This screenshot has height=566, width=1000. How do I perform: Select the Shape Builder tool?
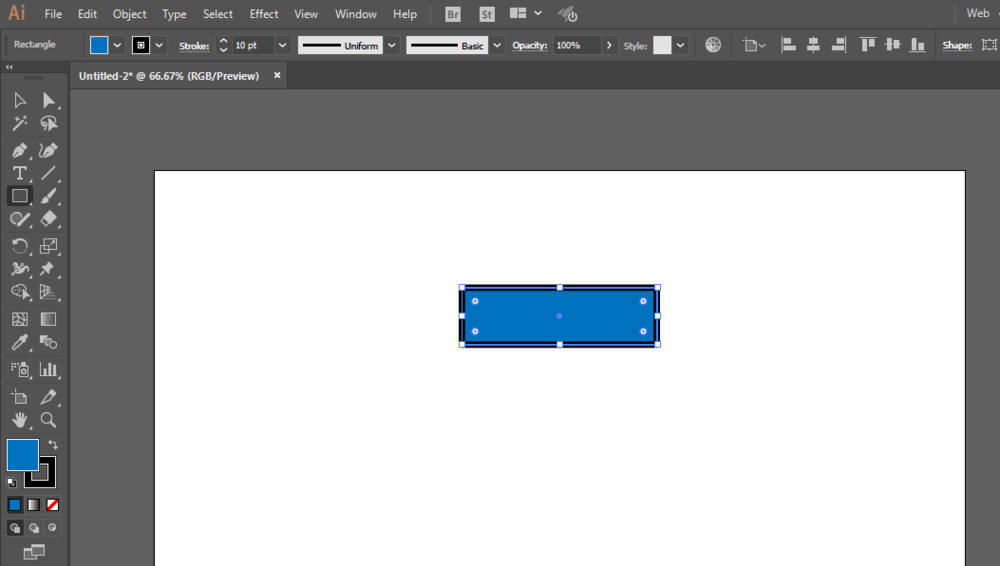(x=20, y=292)
